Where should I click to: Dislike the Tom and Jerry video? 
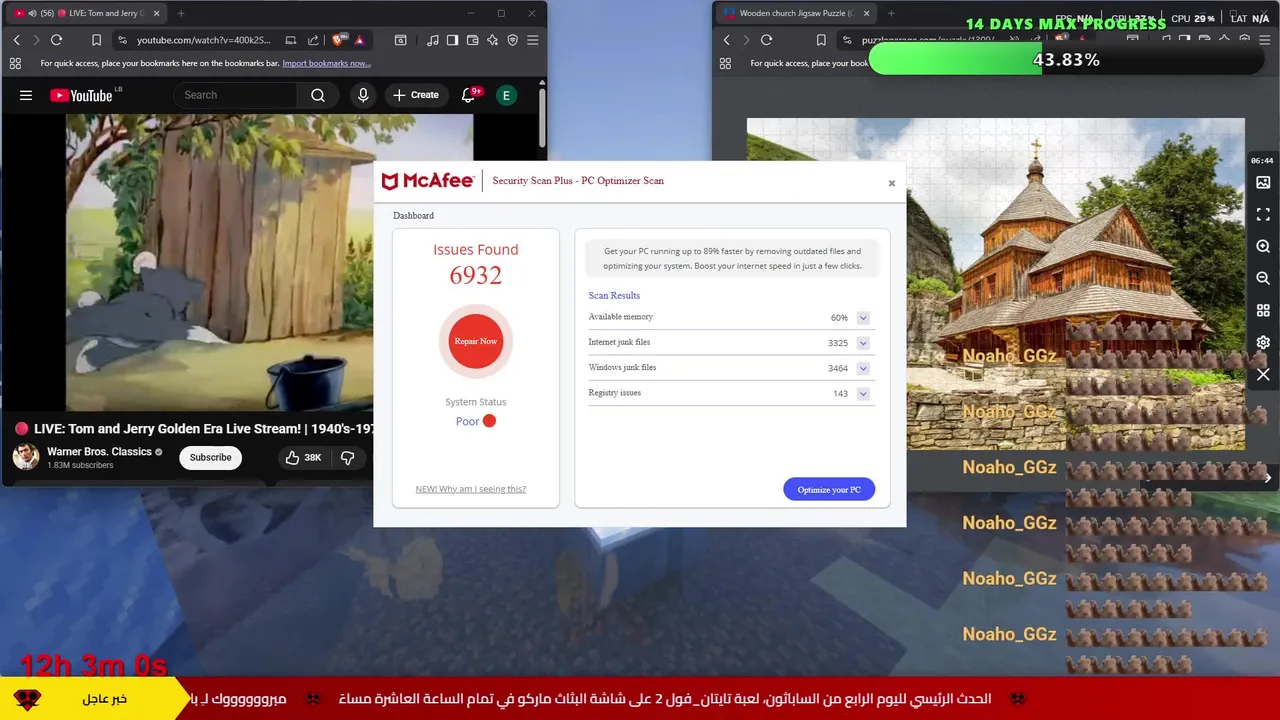347,457
